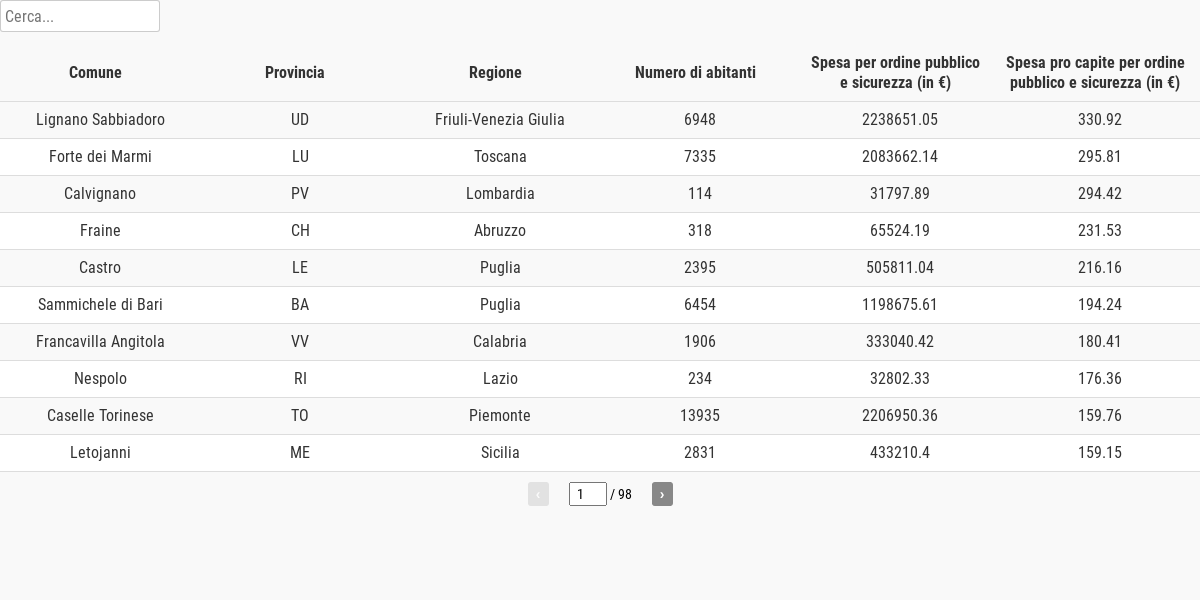Viewport: 1200px width, 600px height.
Task: Click the previous page arrow
Action: (x=538, y=494)
